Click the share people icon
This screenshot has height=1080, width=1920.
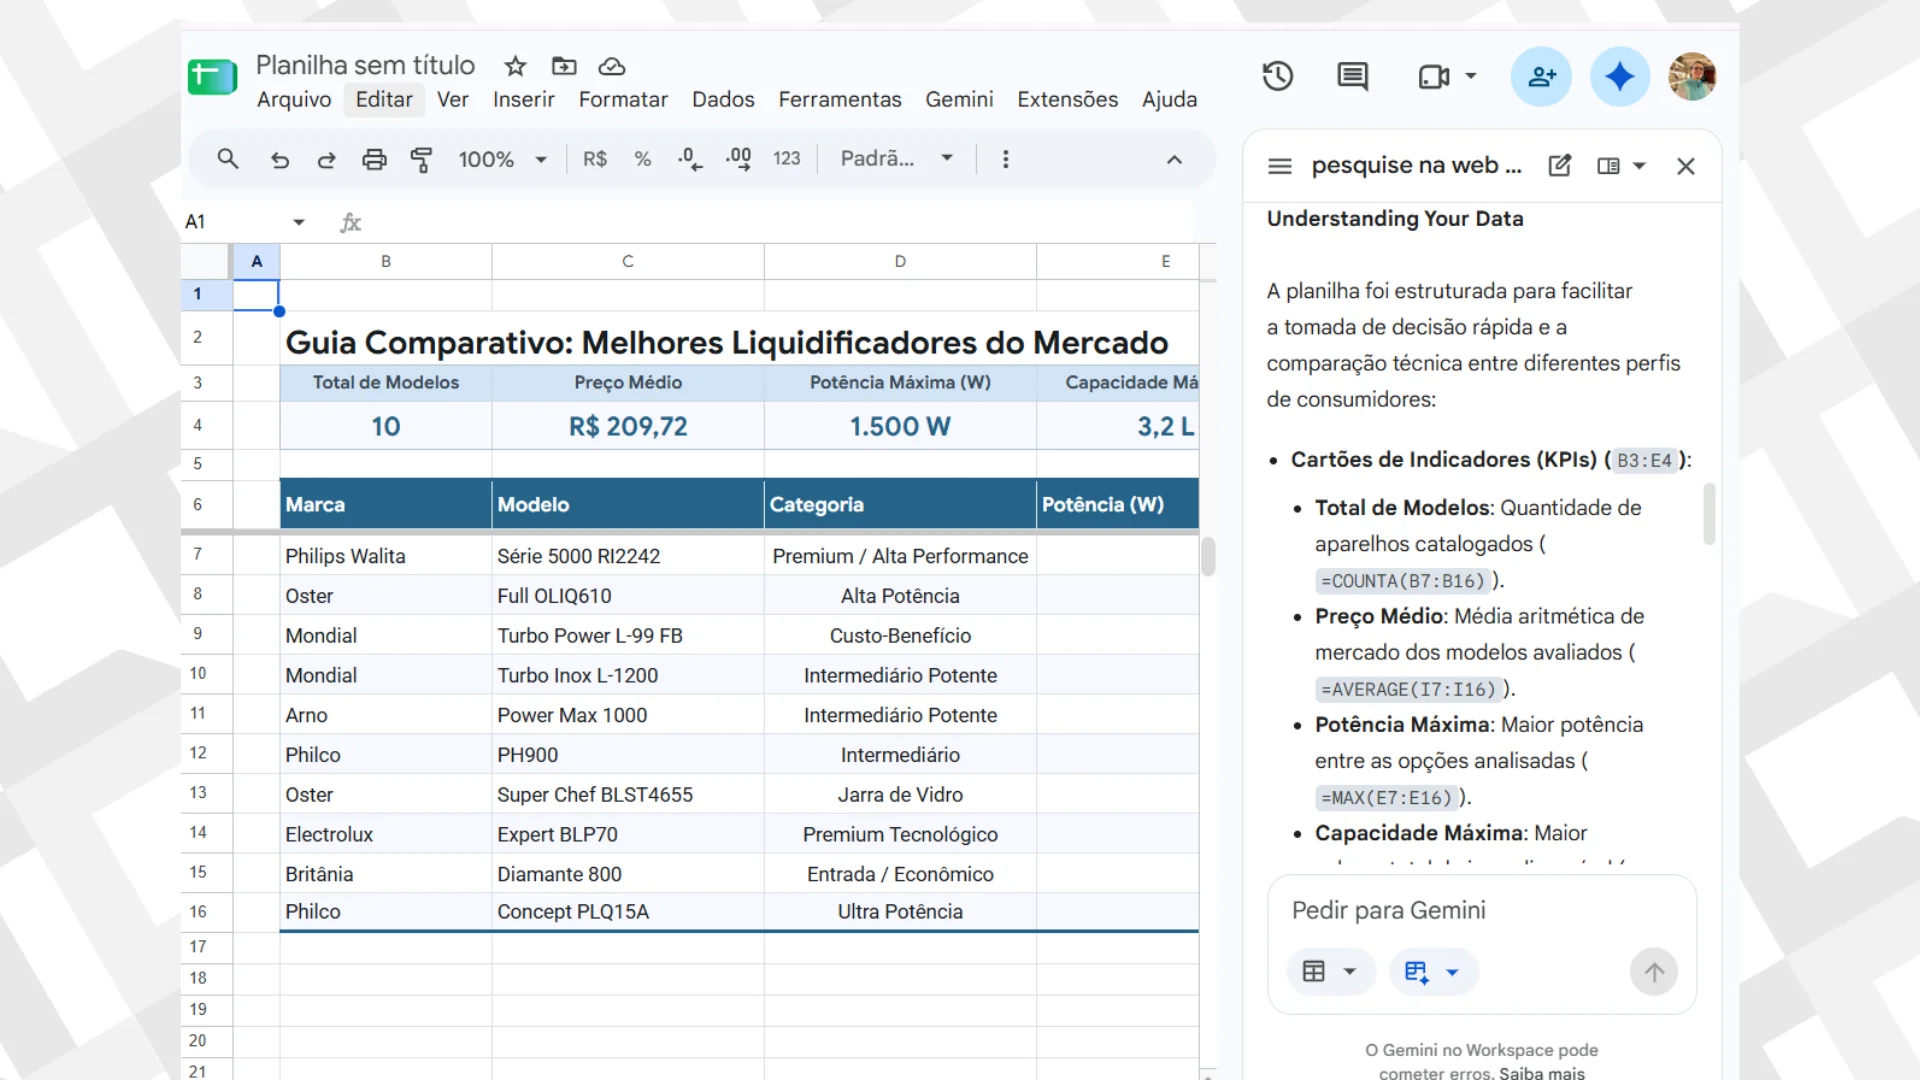[1541, 76]
